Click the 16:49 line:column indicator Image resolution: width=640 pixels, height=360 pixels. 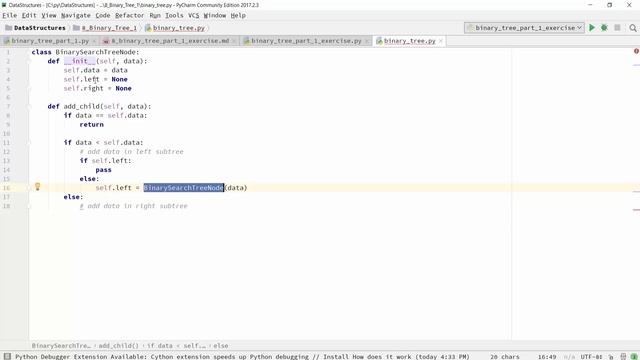(547, 357)
